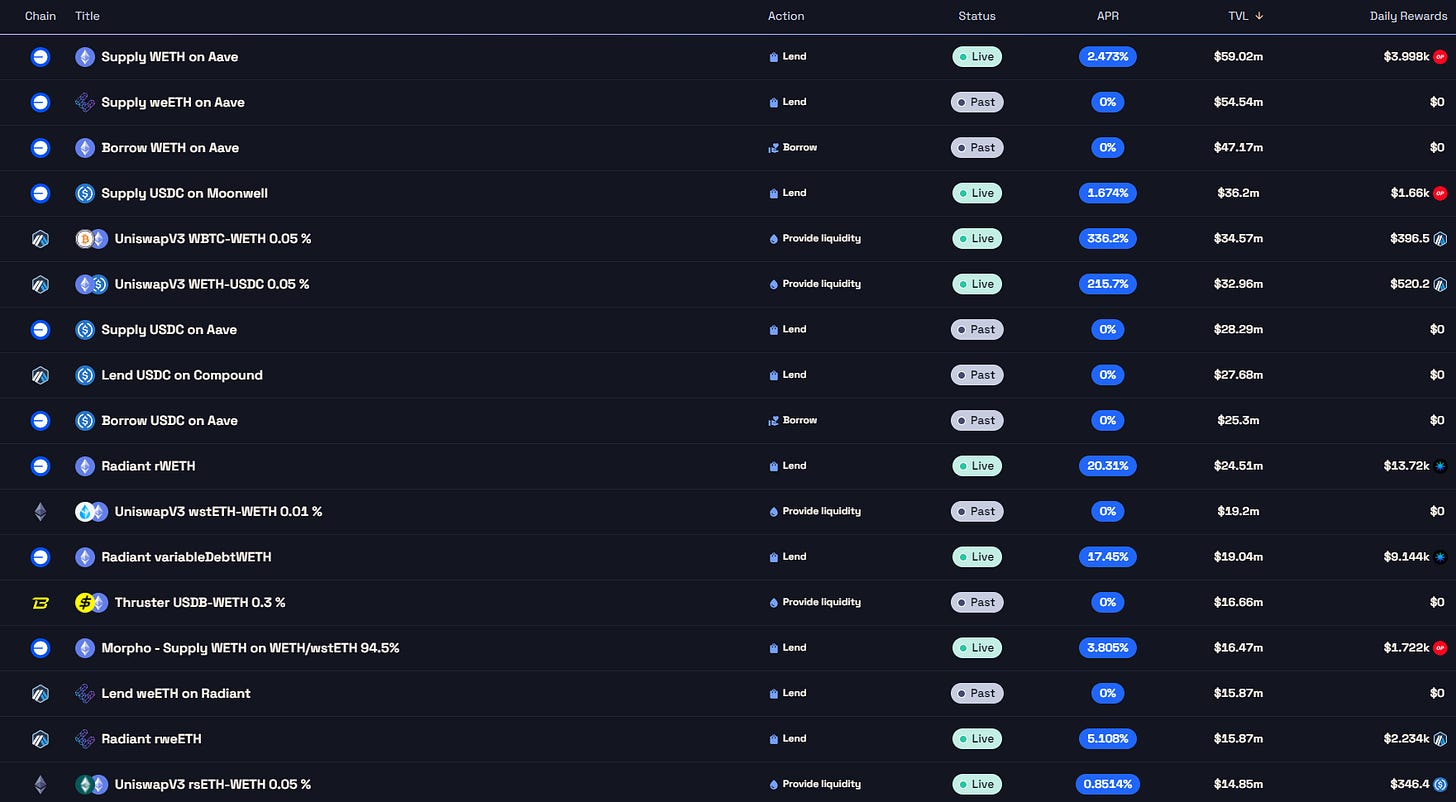Click the $59.02m TVL value
This screenshot has width=1456, height=802.
[1238, 57]
